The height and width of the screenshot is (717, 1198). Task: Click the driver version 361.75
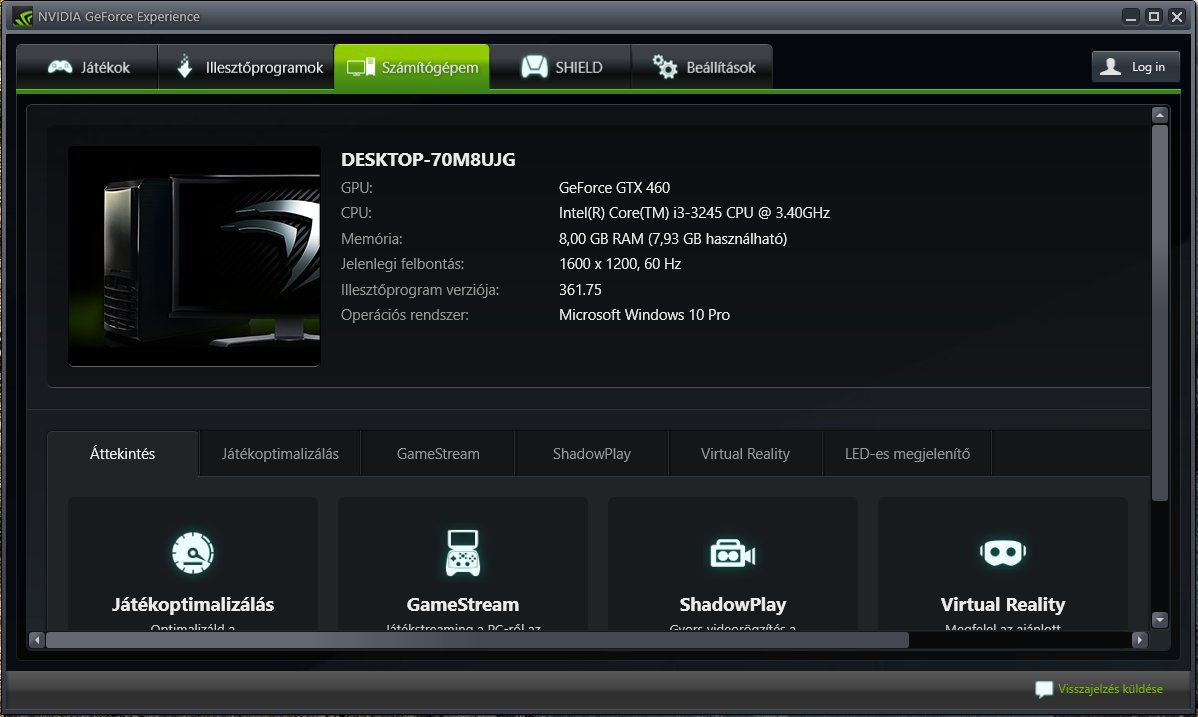pyautogui.click(x=580, y=290)
